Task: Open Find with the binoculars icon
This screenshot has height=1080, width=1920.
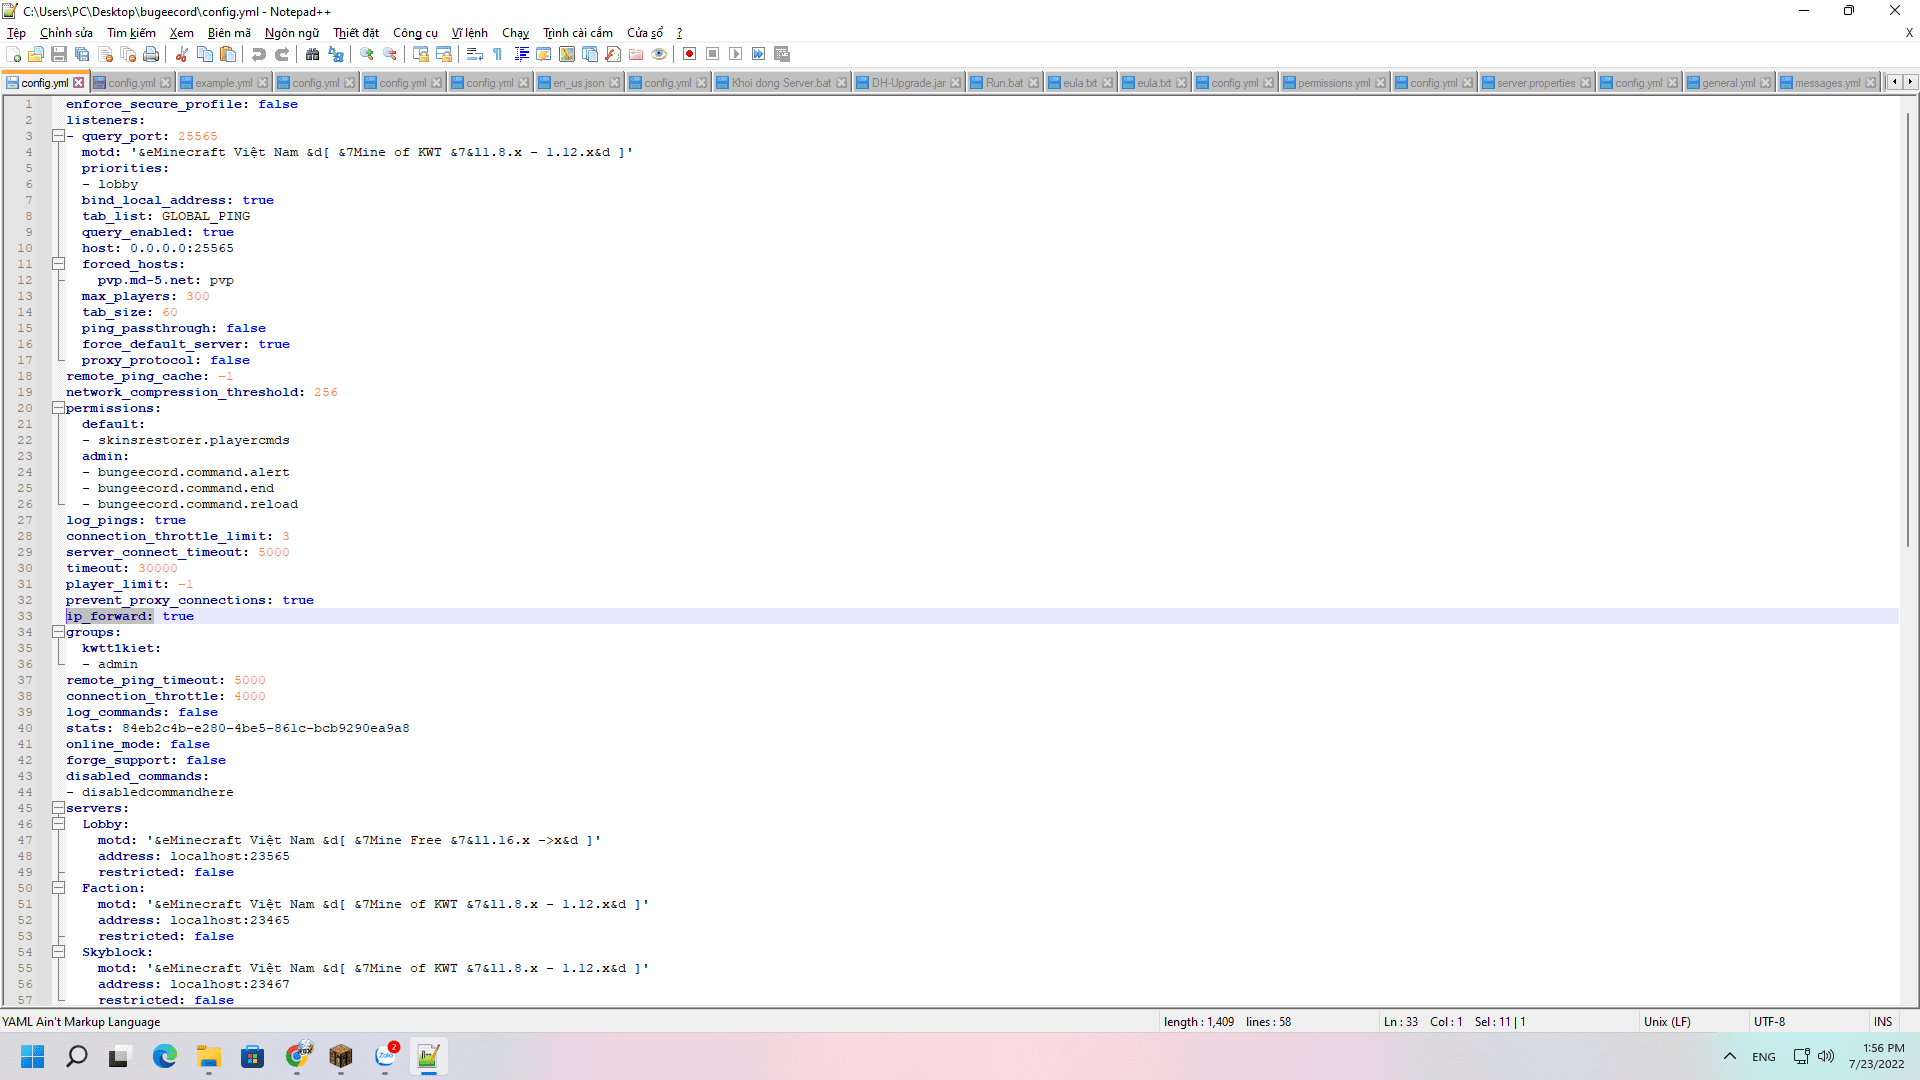Action: coord(313,54)
